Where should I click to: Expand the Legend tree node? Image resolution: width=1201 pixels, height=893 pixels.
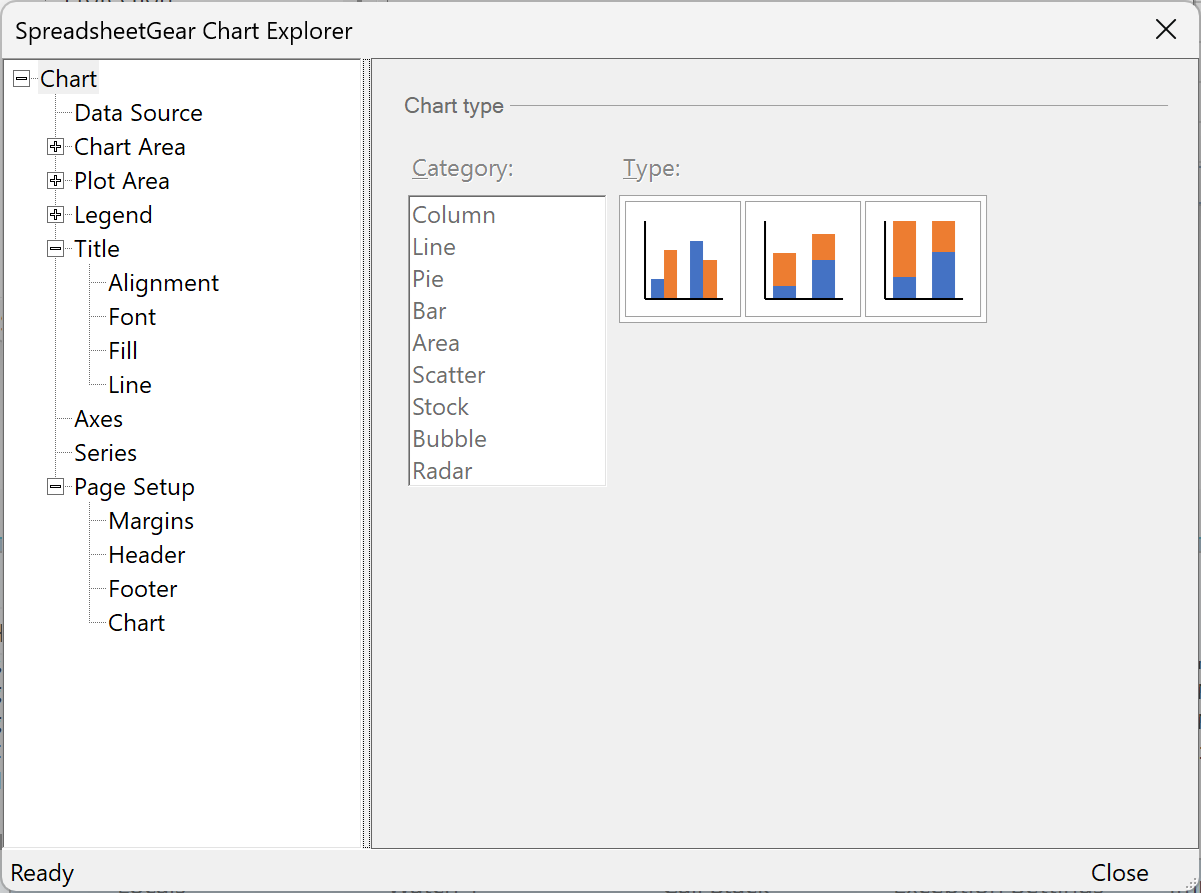click(55, 214)
